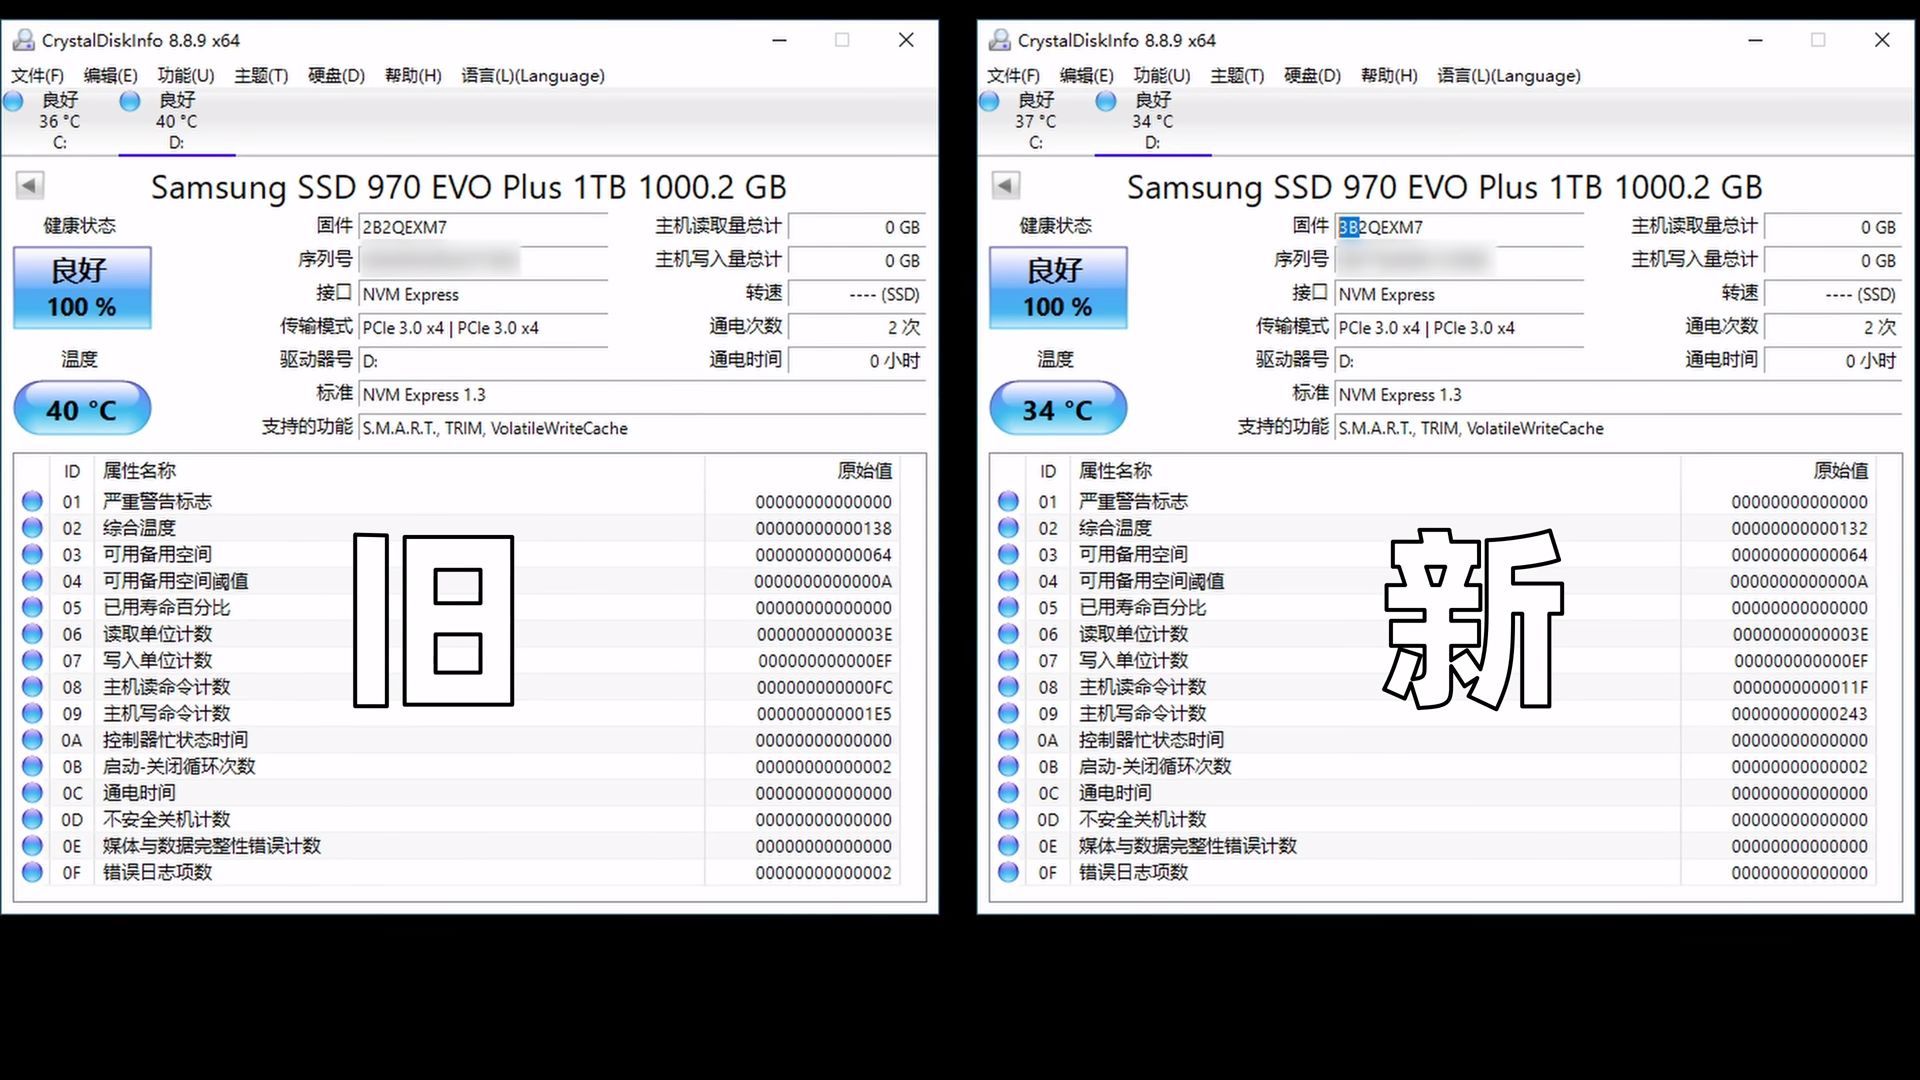Click status orb for attribute 06 in right window
Viewport: 1920px width, 1080px height.
click(1008, 634)
